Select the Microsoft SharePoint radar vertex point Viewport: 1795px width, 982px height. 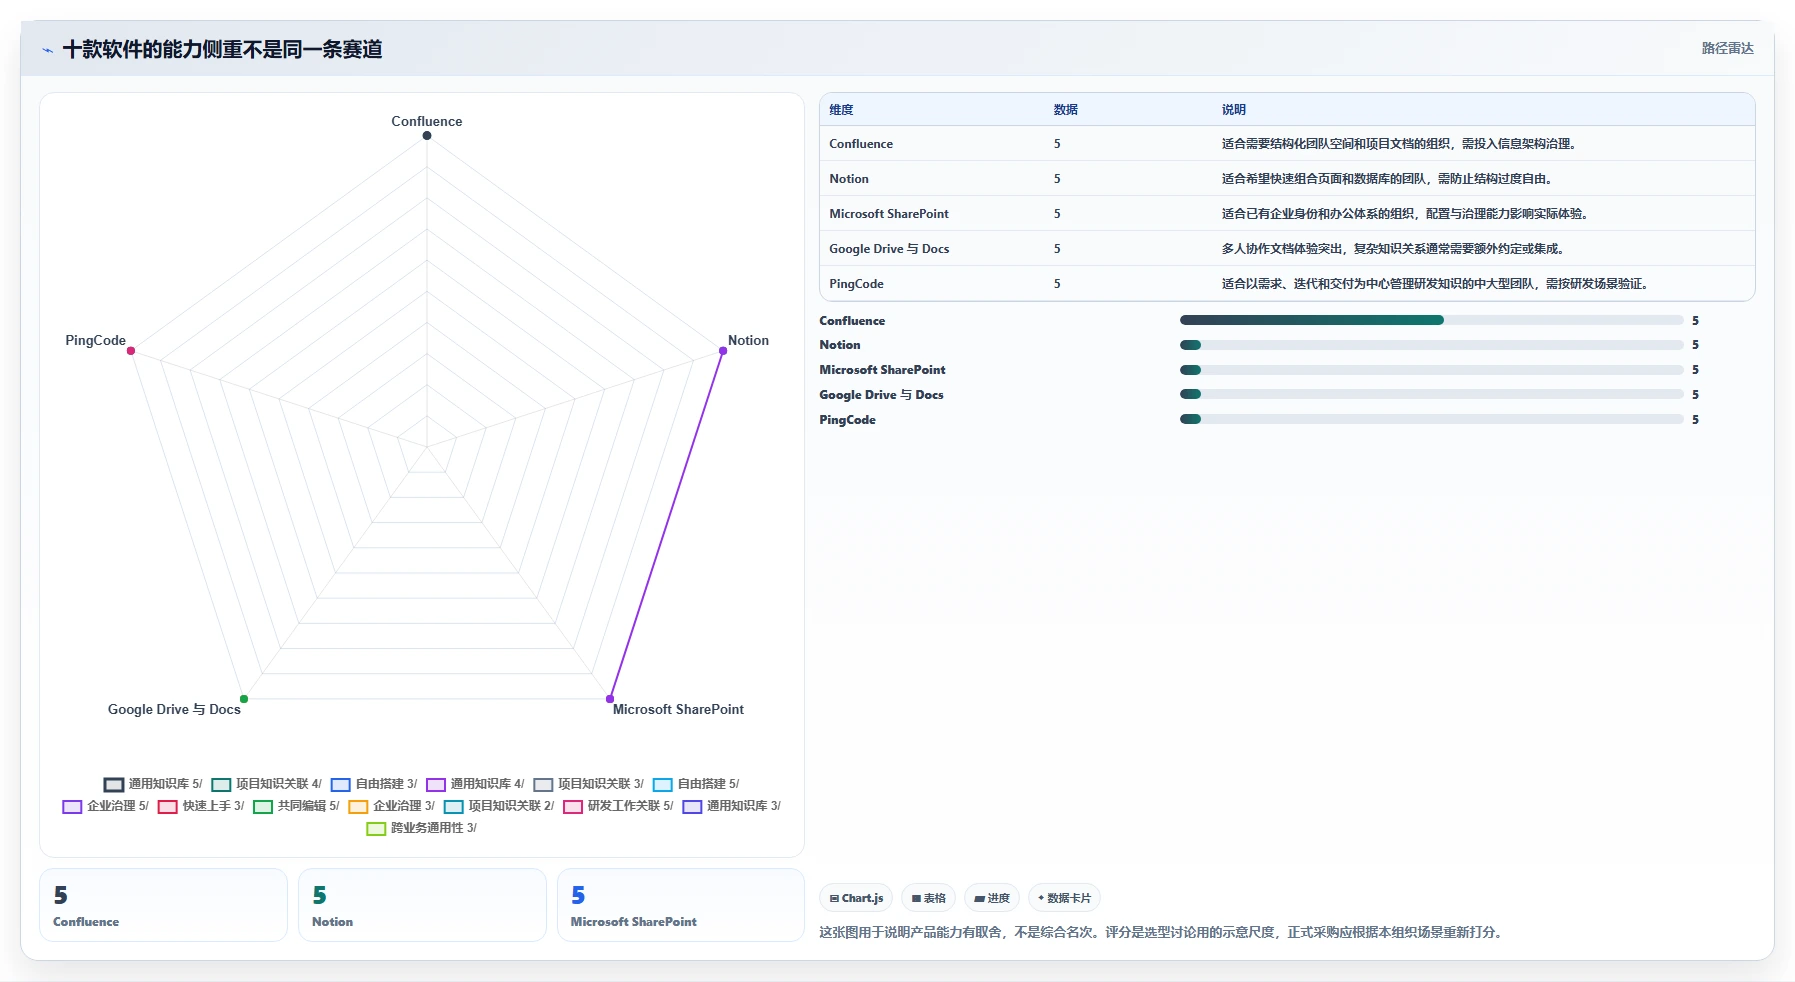610,699
